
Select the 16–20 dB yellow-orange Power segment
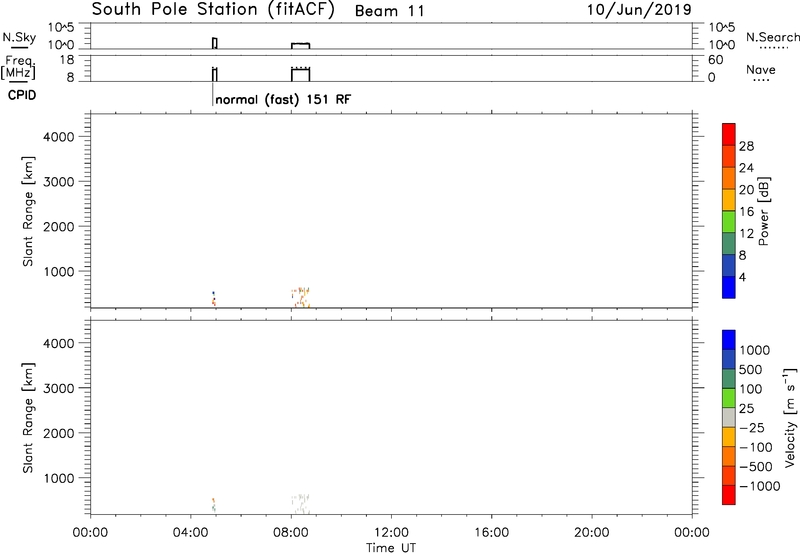729,200
